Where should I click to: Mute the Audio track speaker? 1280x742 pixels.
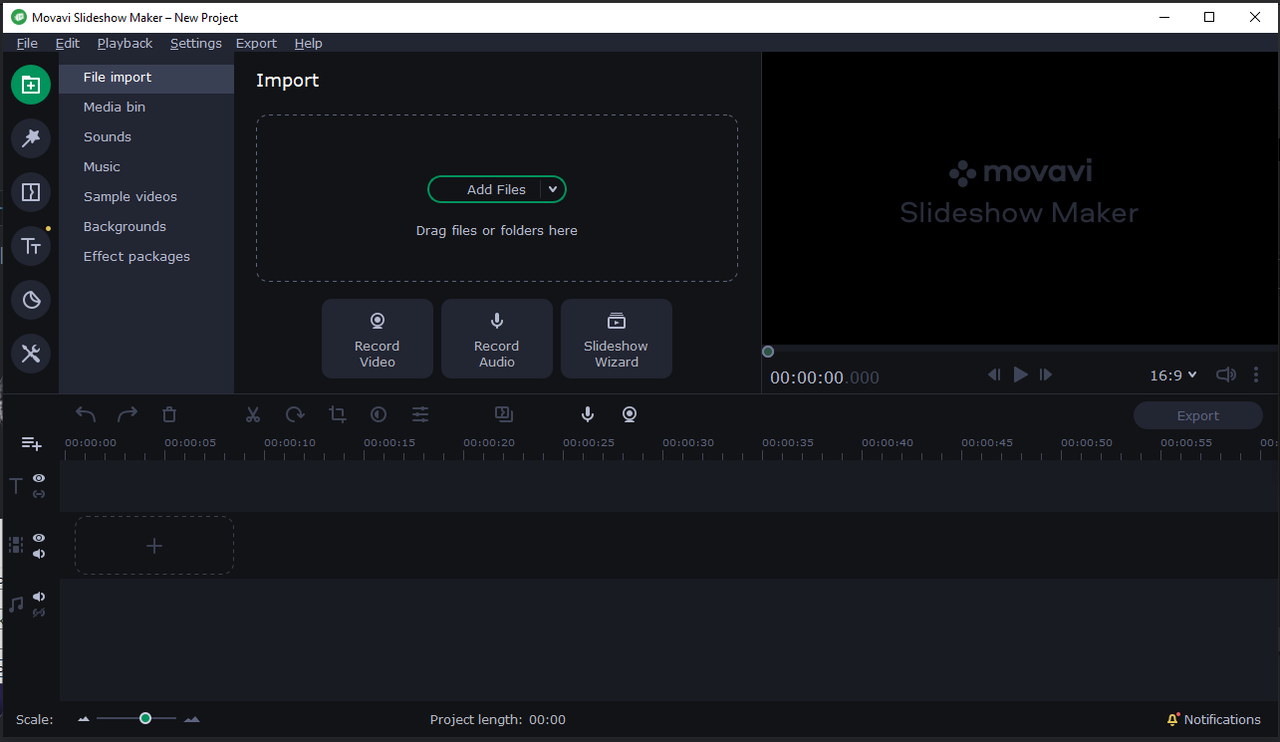[x=39, y=597]
